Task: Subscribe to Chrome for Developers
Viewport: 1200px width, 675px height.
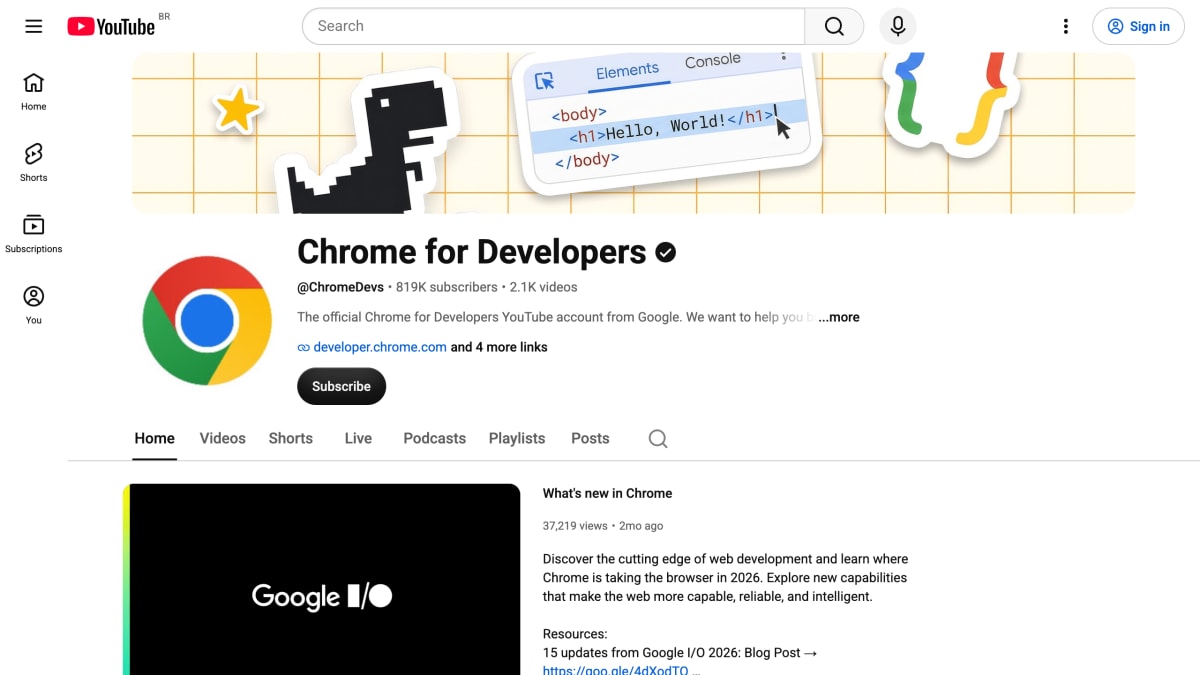Action: [x=341, y=386]
